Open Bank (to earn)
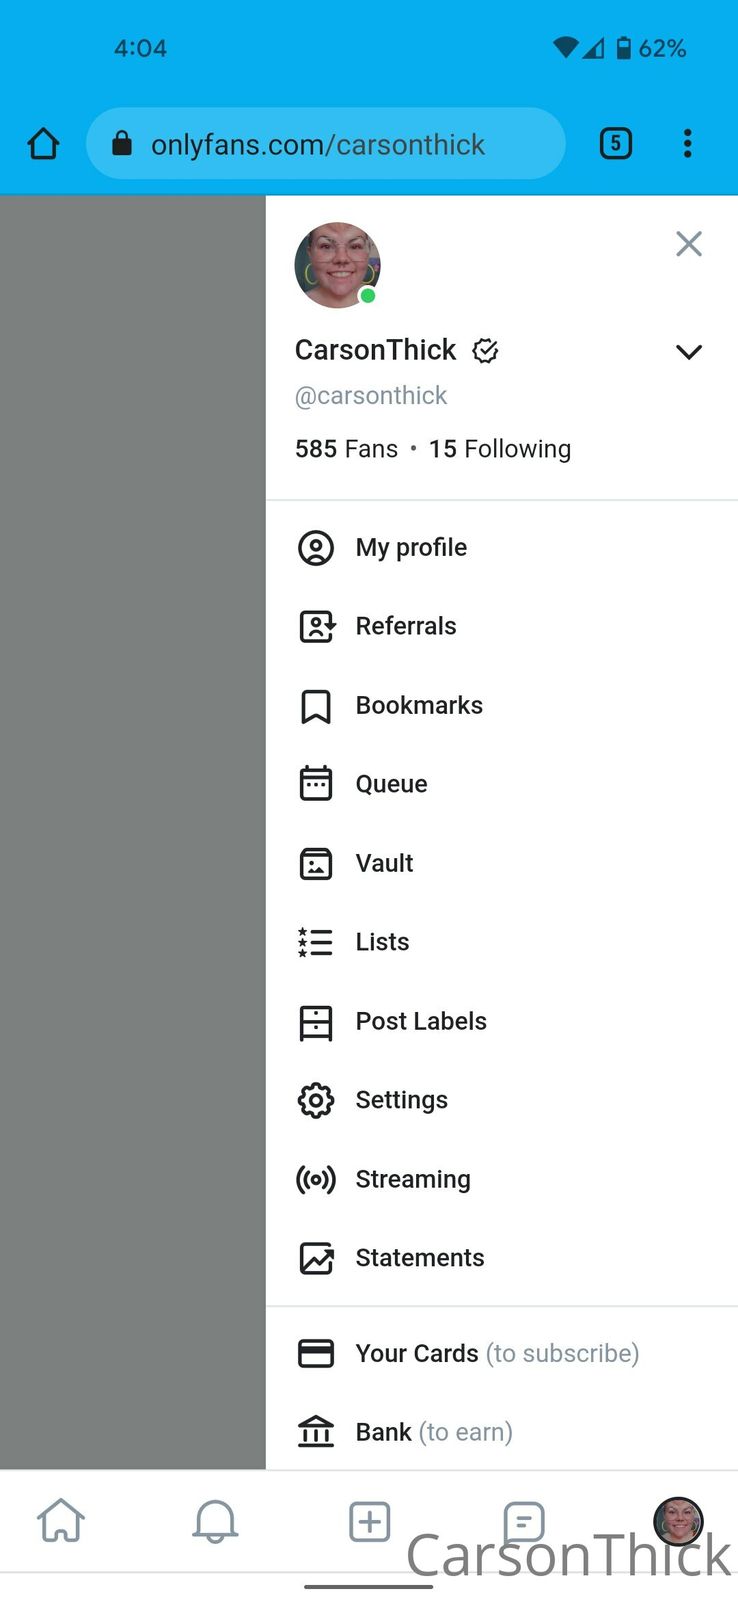 coord(433,1432)
